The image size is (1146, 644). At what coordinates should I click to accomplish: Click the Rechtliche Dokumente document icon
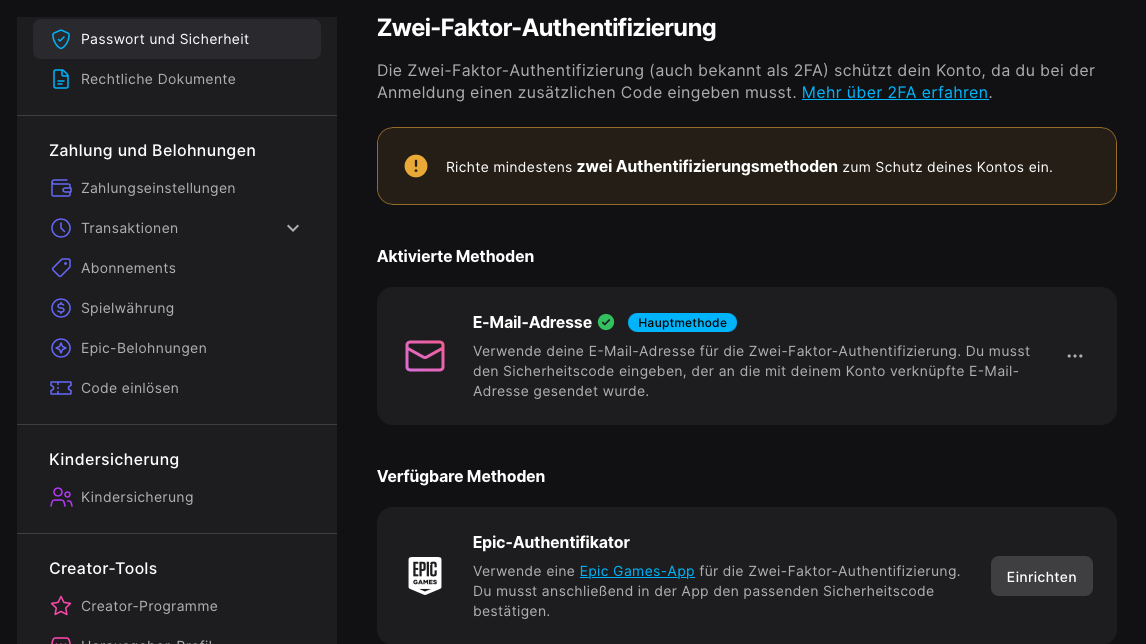tap(61, 79)
